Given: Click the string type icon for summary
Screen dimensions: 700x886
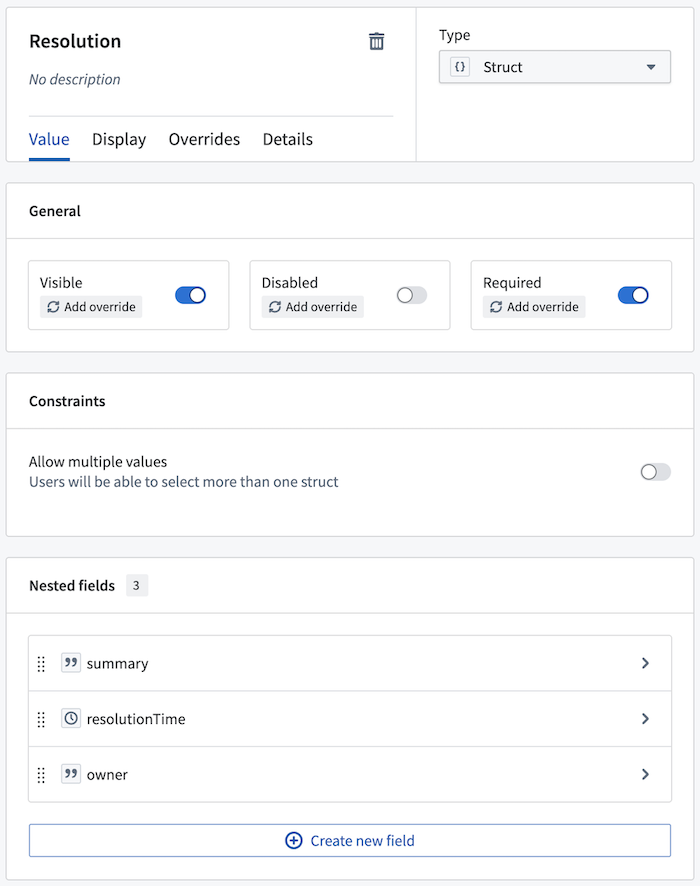Looking at the screenshot, I should [x=70, y=663].
